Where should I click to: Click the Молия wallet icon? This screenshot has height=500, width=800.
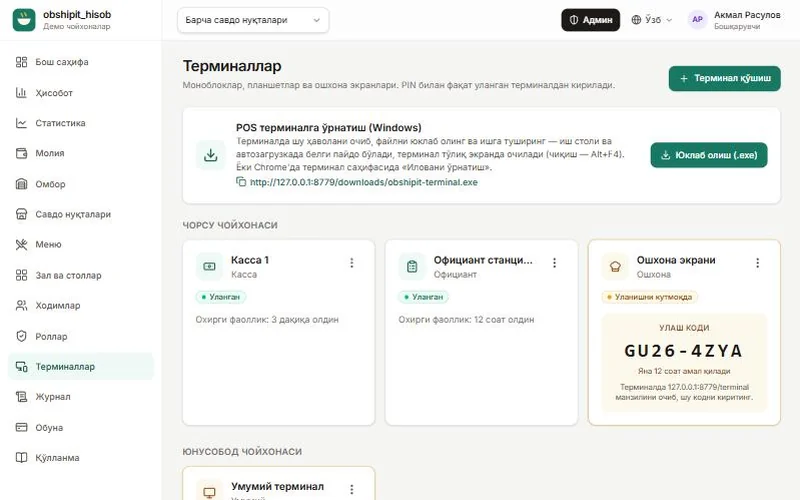coord(21,153)
